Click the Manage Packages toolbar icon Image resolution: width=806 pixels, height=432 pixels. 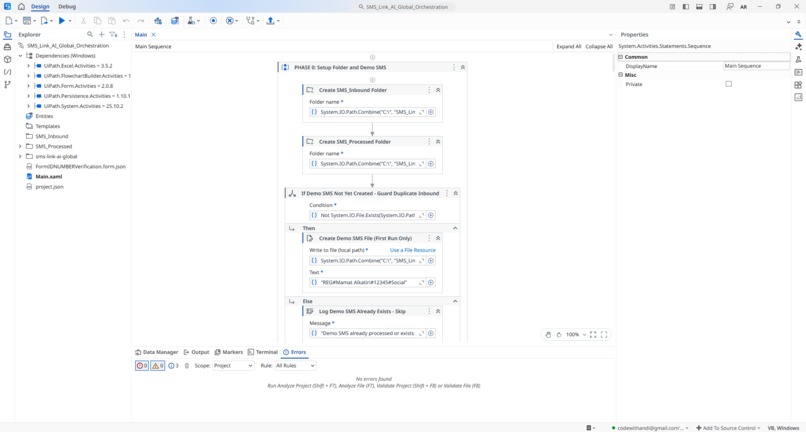(x=158, y=21)
